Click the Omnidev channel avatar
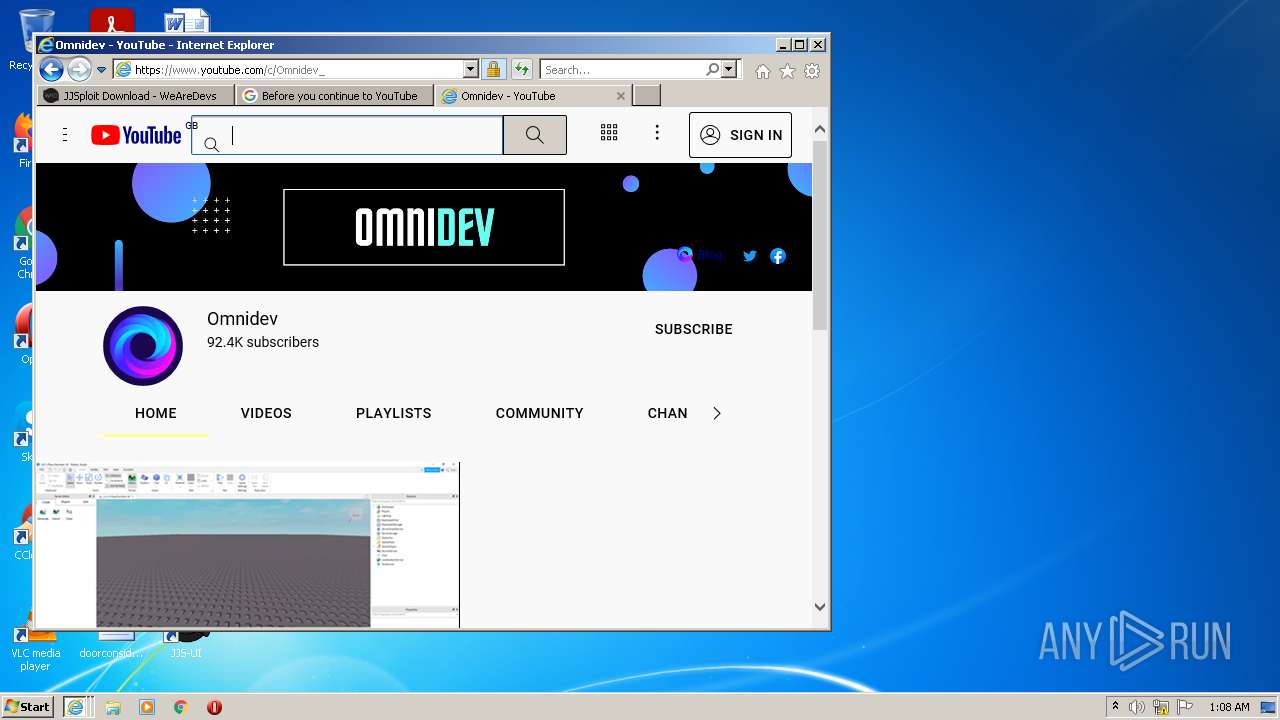 click(x=143, y=346)
